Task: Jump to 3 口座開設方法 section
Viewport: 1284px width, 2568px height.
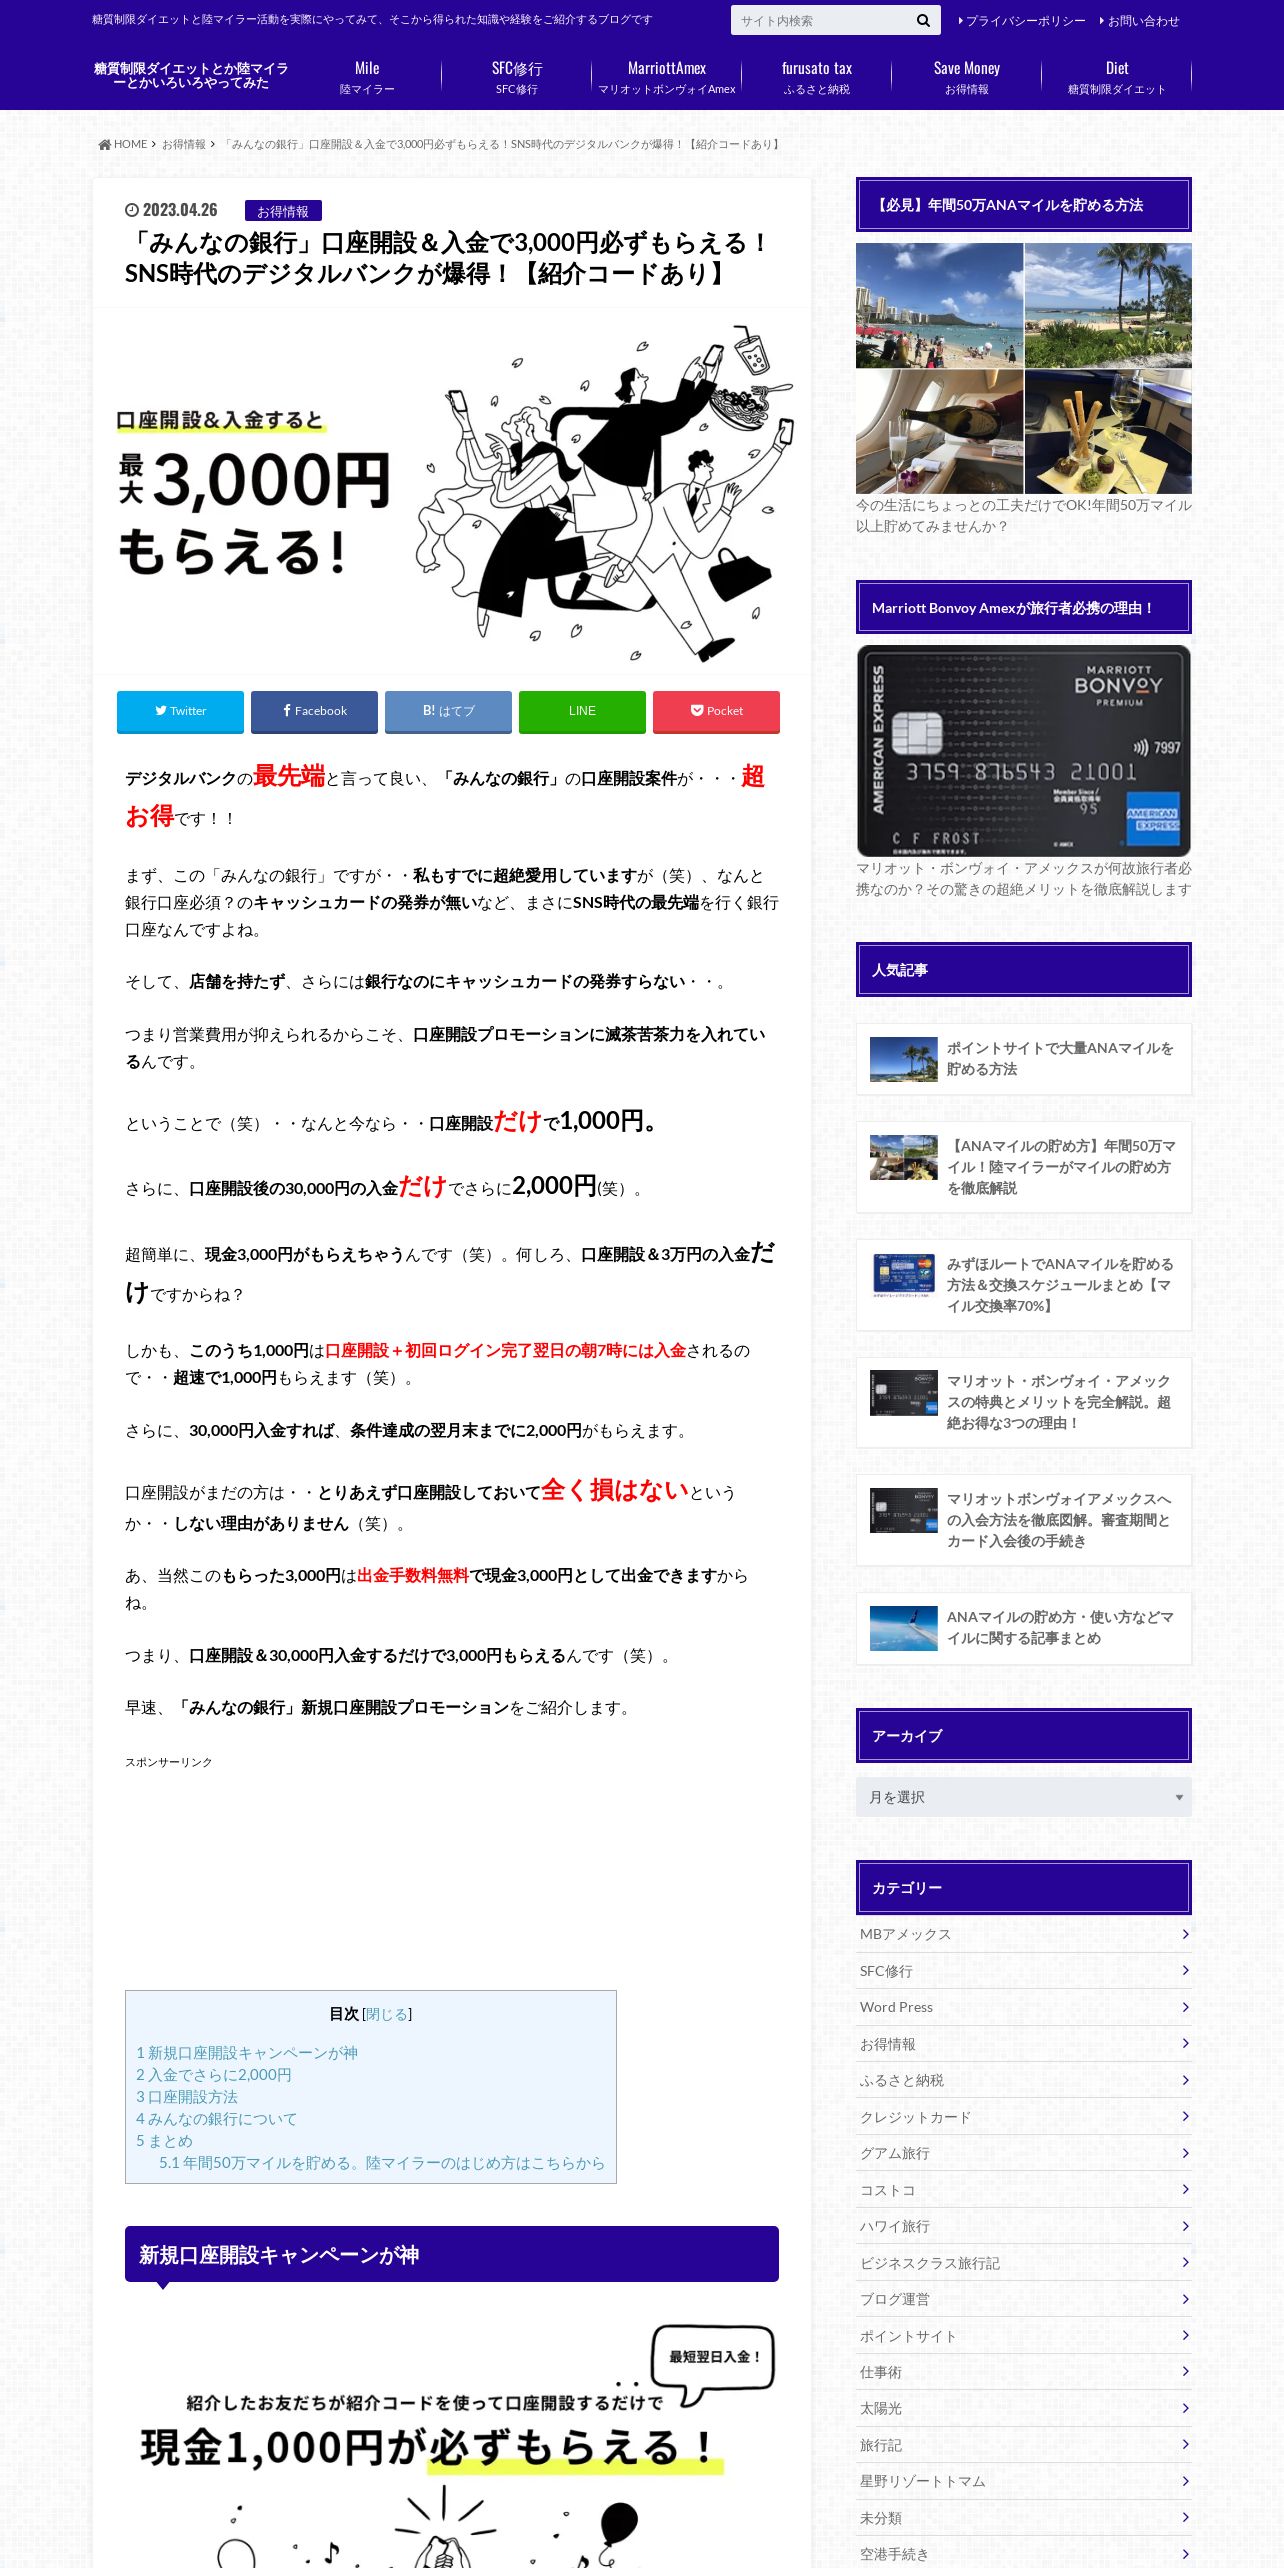Action: click(187, 2097)
